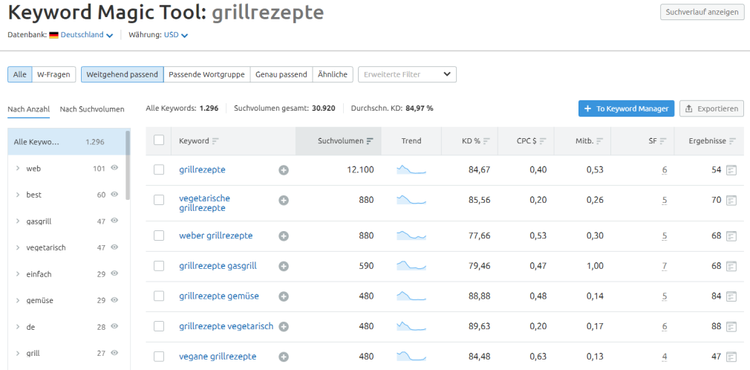The width and height of the screenshot is (750, 370).
Task: Toggle eye icon for best group
Action: (114, 194)
